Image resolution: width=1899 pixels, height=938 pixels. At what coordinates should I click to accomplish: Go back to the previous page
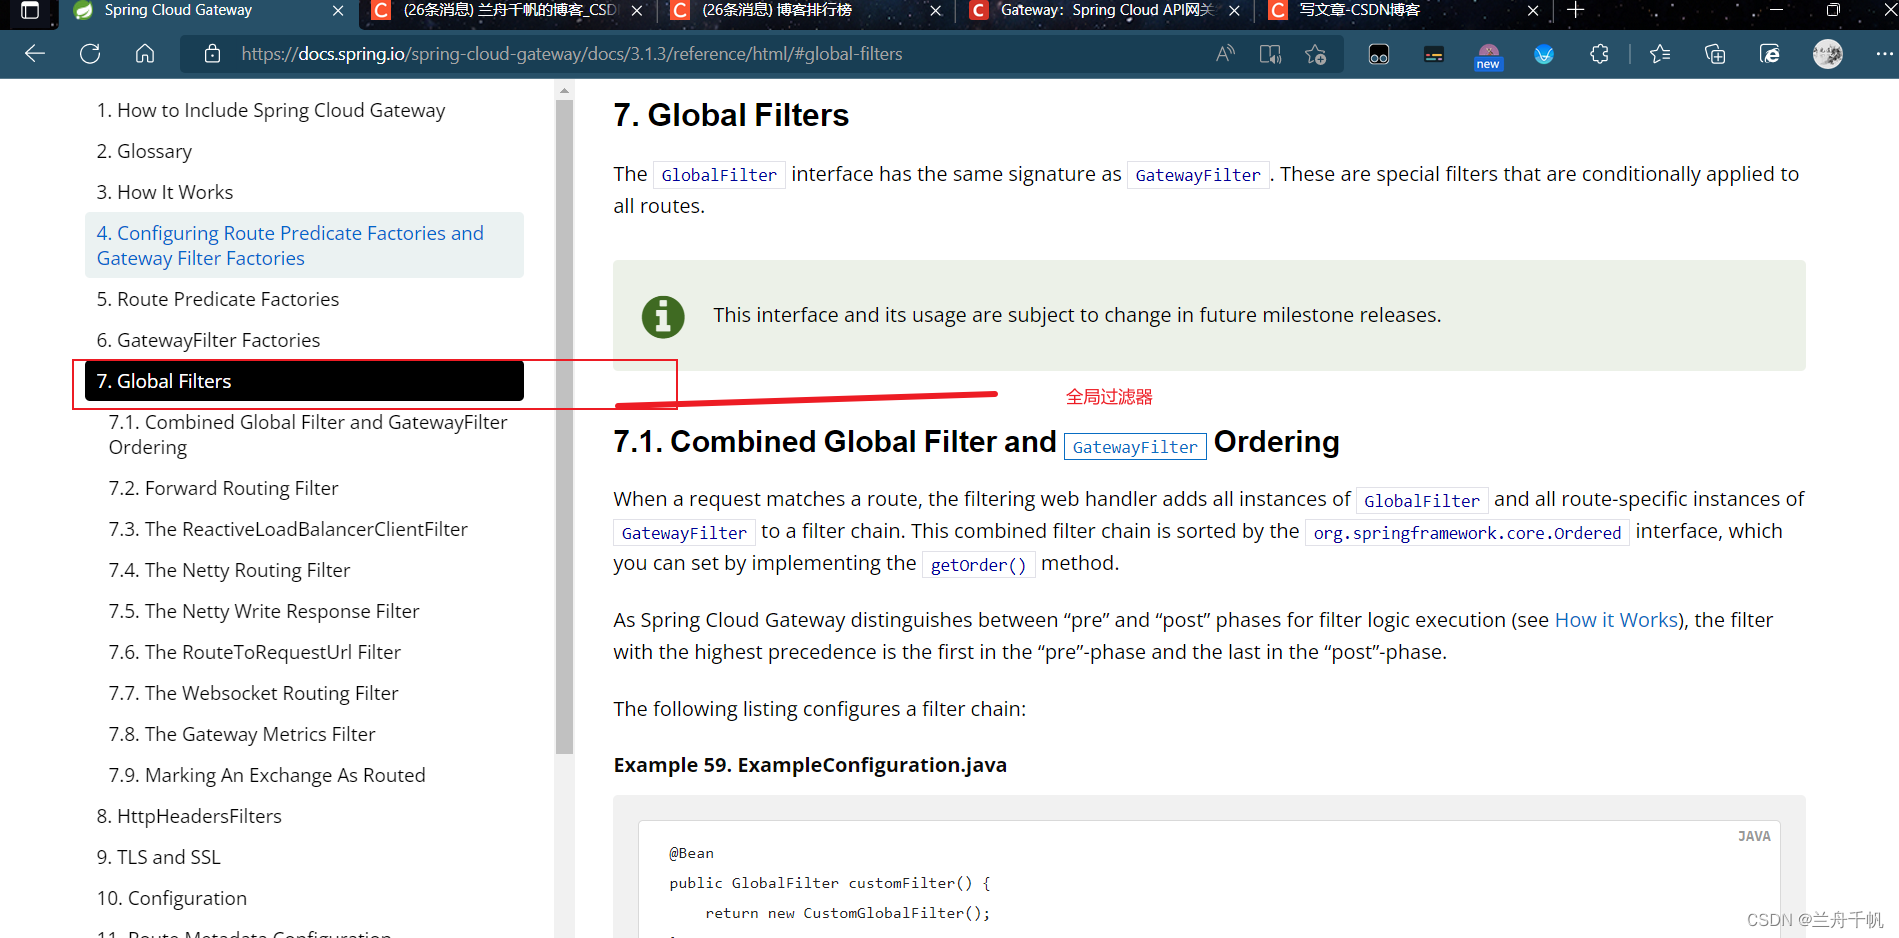pyautogui.click(x=35, y=54)
